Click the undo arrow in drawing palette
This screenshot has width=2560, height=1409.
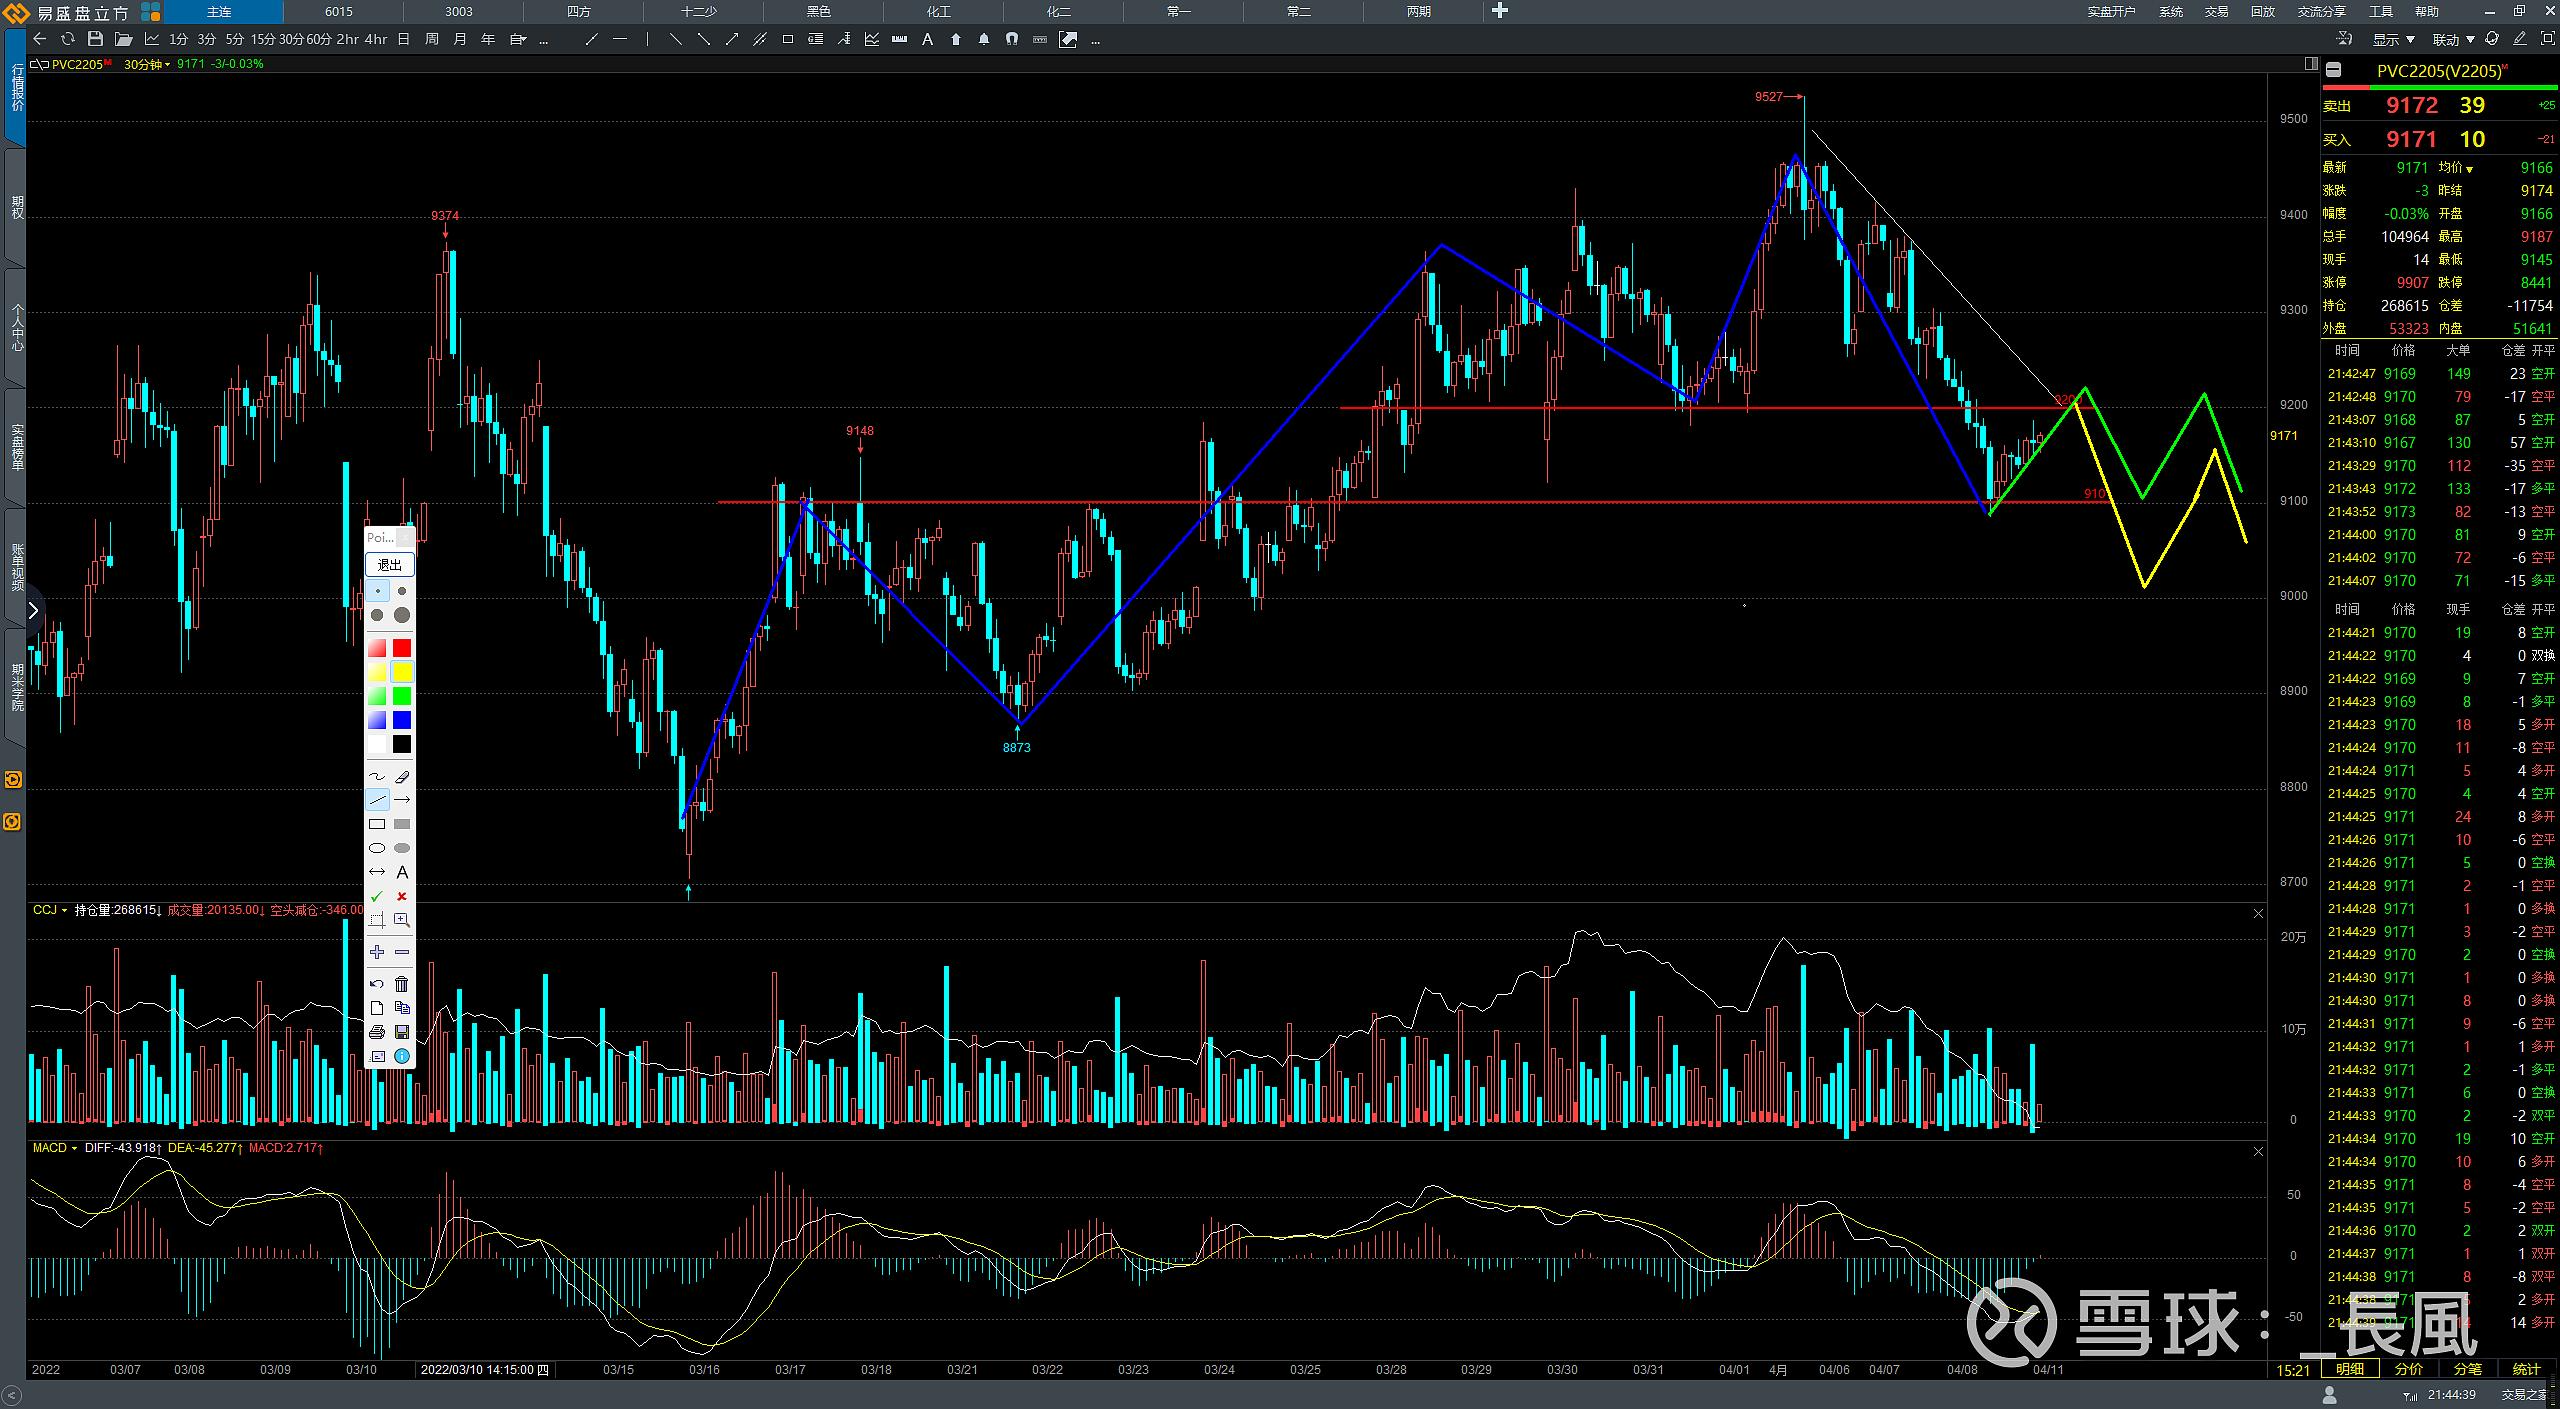377,985
